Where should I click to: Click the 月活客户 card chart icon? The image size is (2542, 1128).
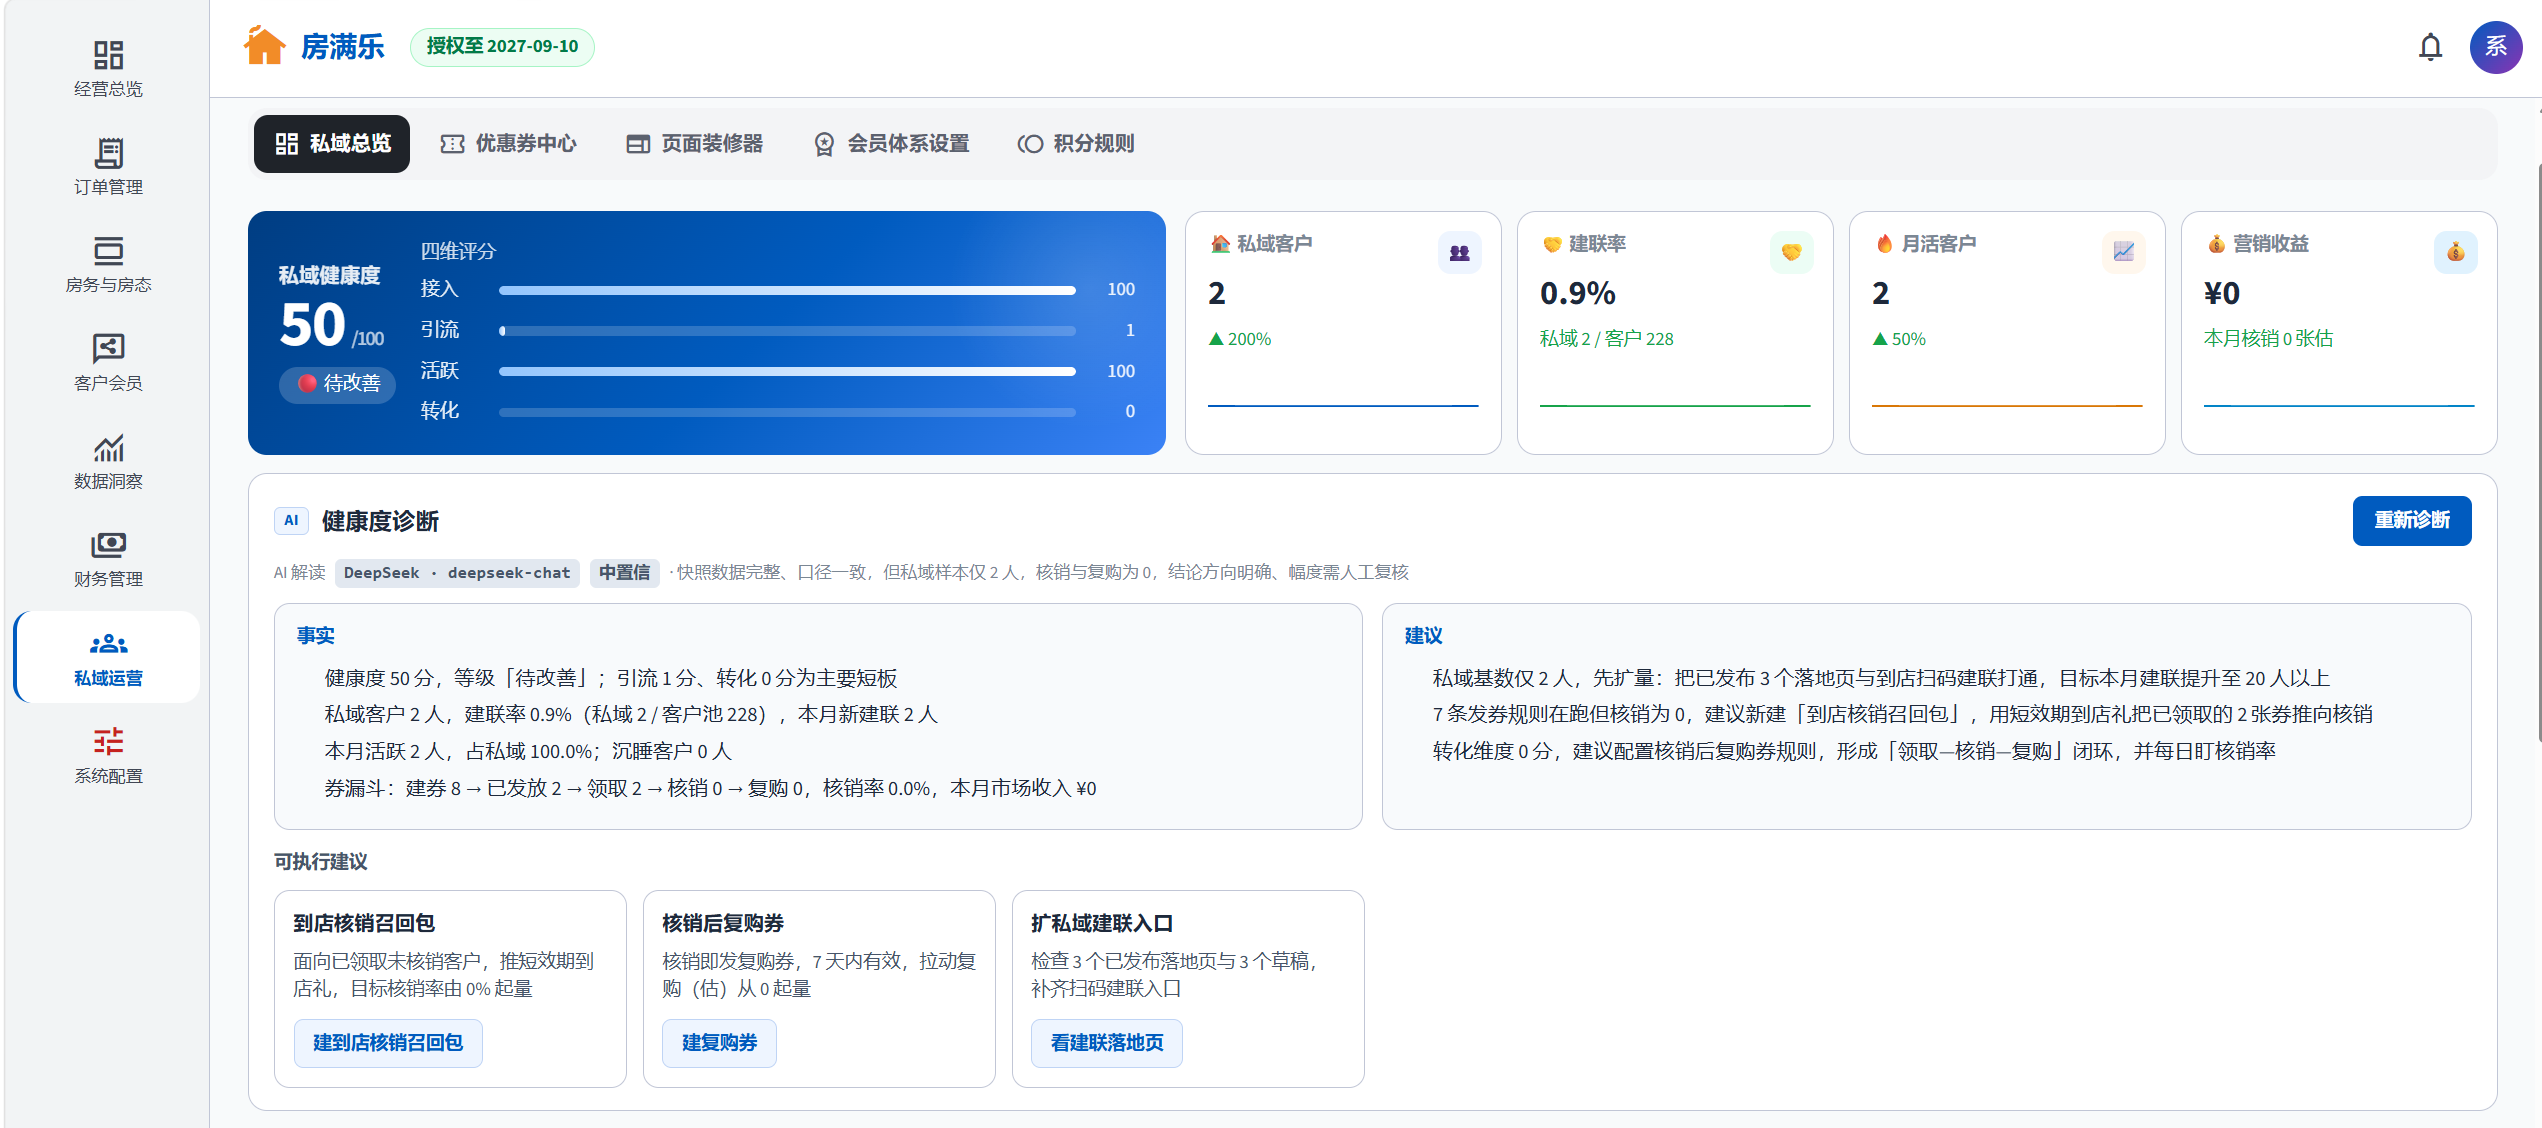(2123, 252)
